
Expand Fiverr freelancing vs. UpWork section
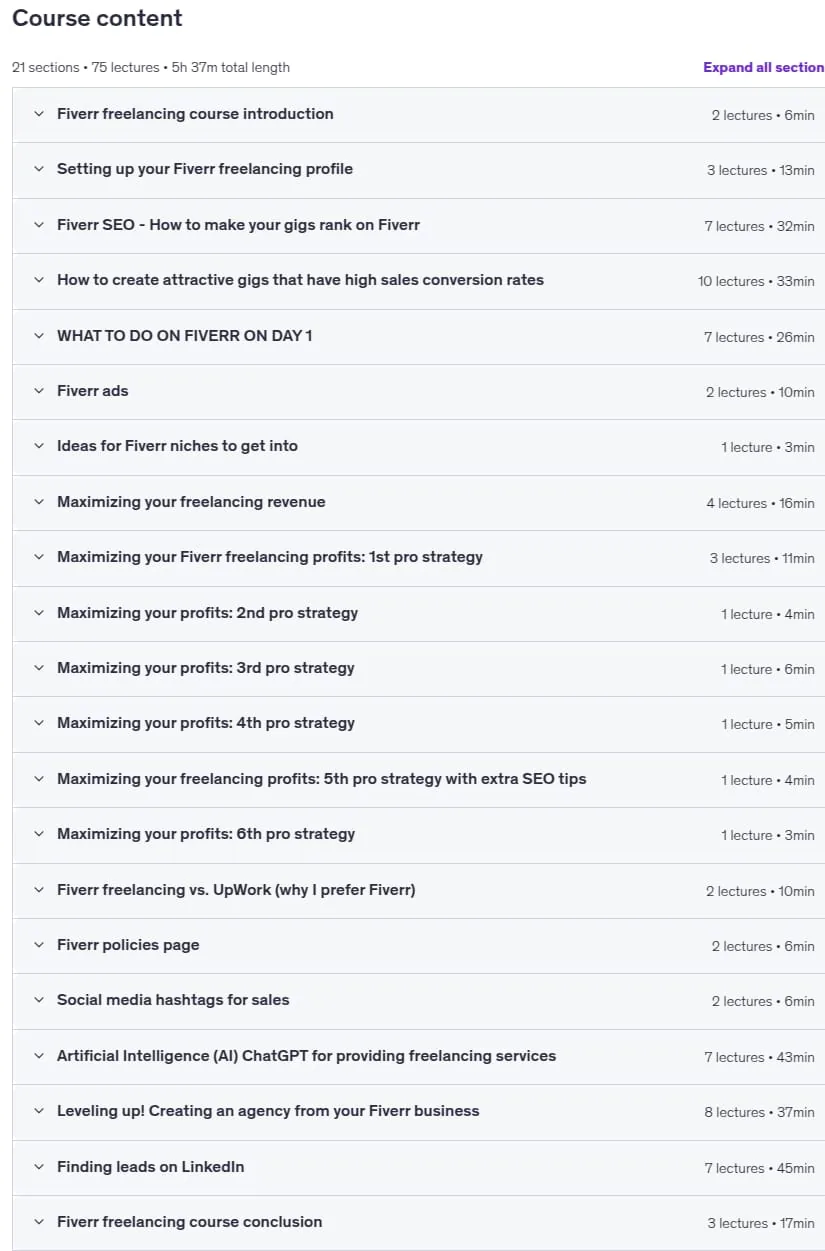click(x=419, y=891)
